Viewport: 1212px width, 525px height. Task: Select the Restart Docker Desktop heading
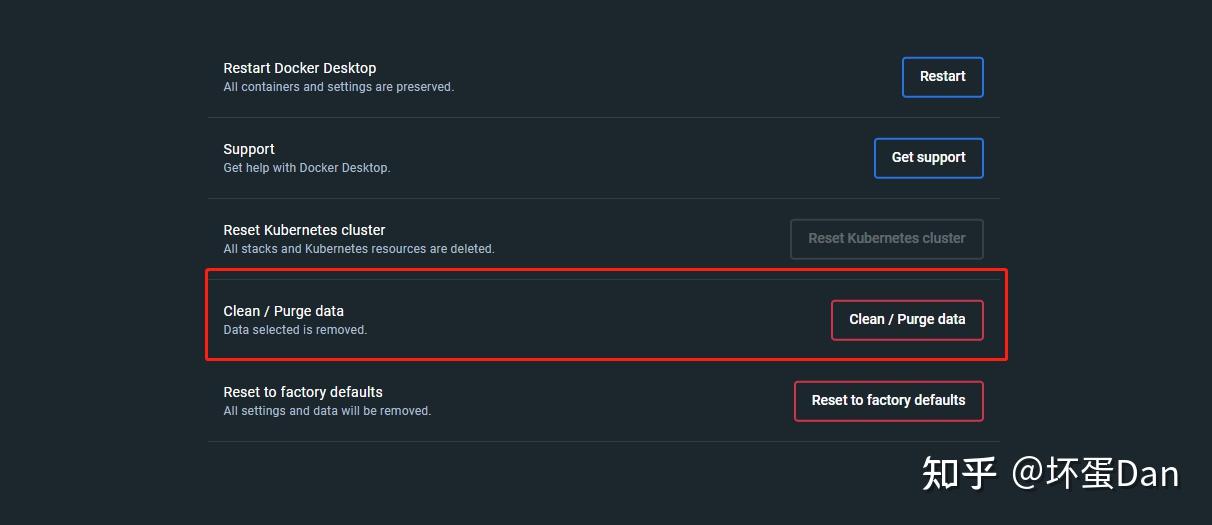299,68
